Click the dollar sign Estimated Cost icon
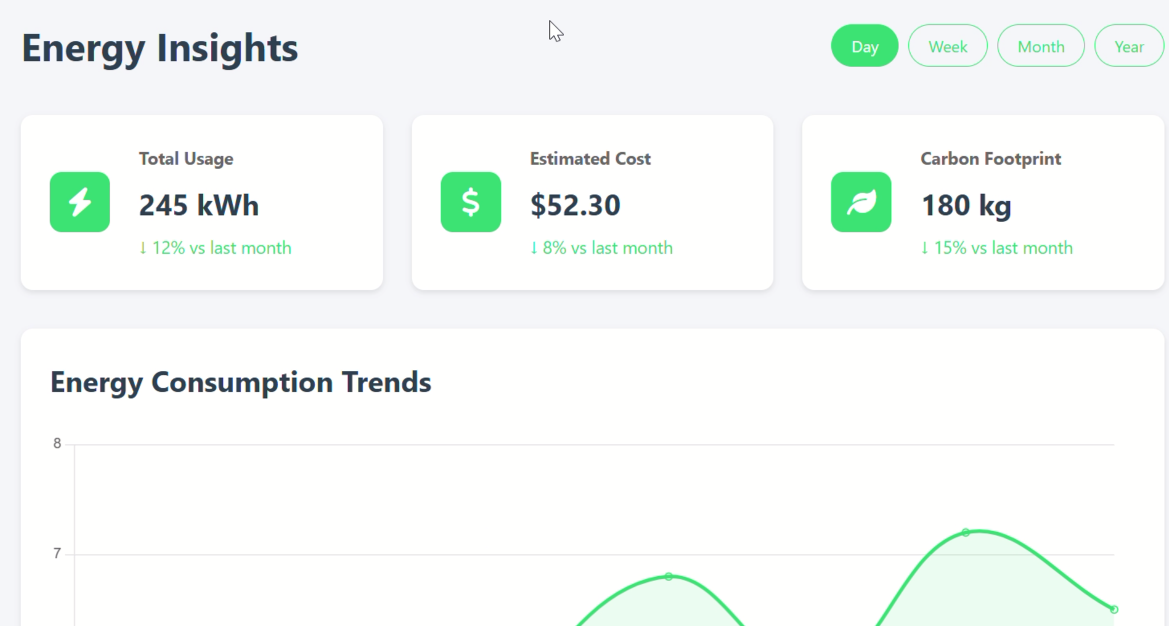 (x=470, y=202)
